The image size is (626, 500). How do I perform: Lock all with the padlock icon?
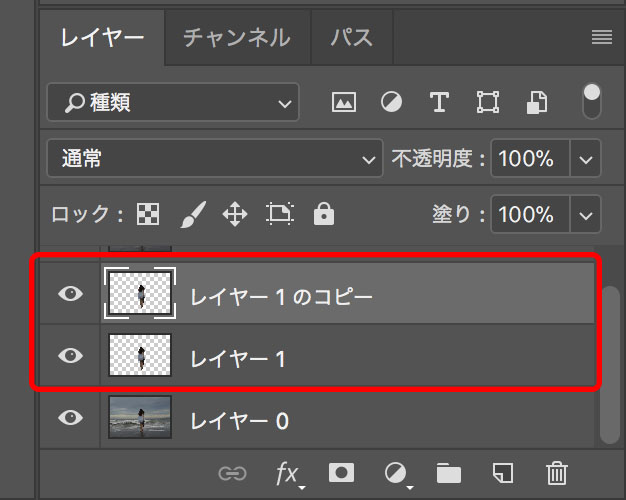pos(324,214)
